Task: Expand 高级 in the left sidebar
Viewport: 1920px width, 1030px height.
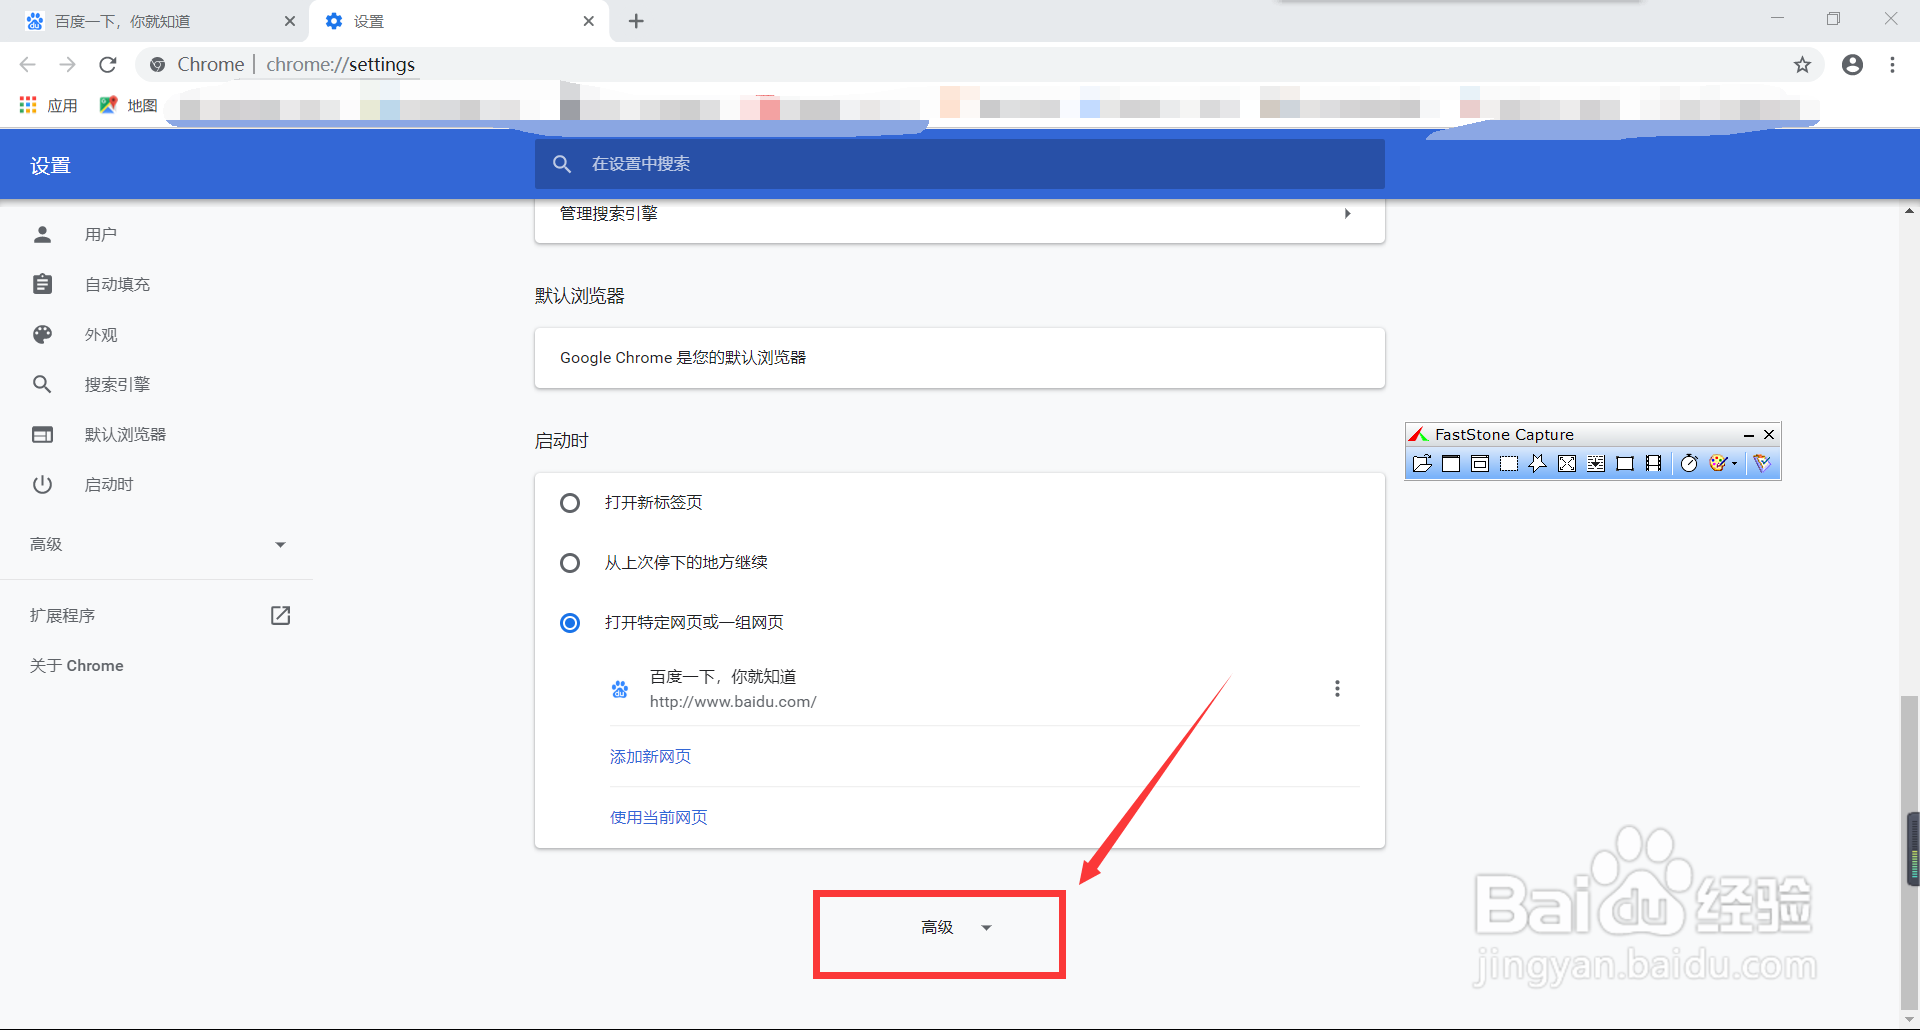Action: 156,544
